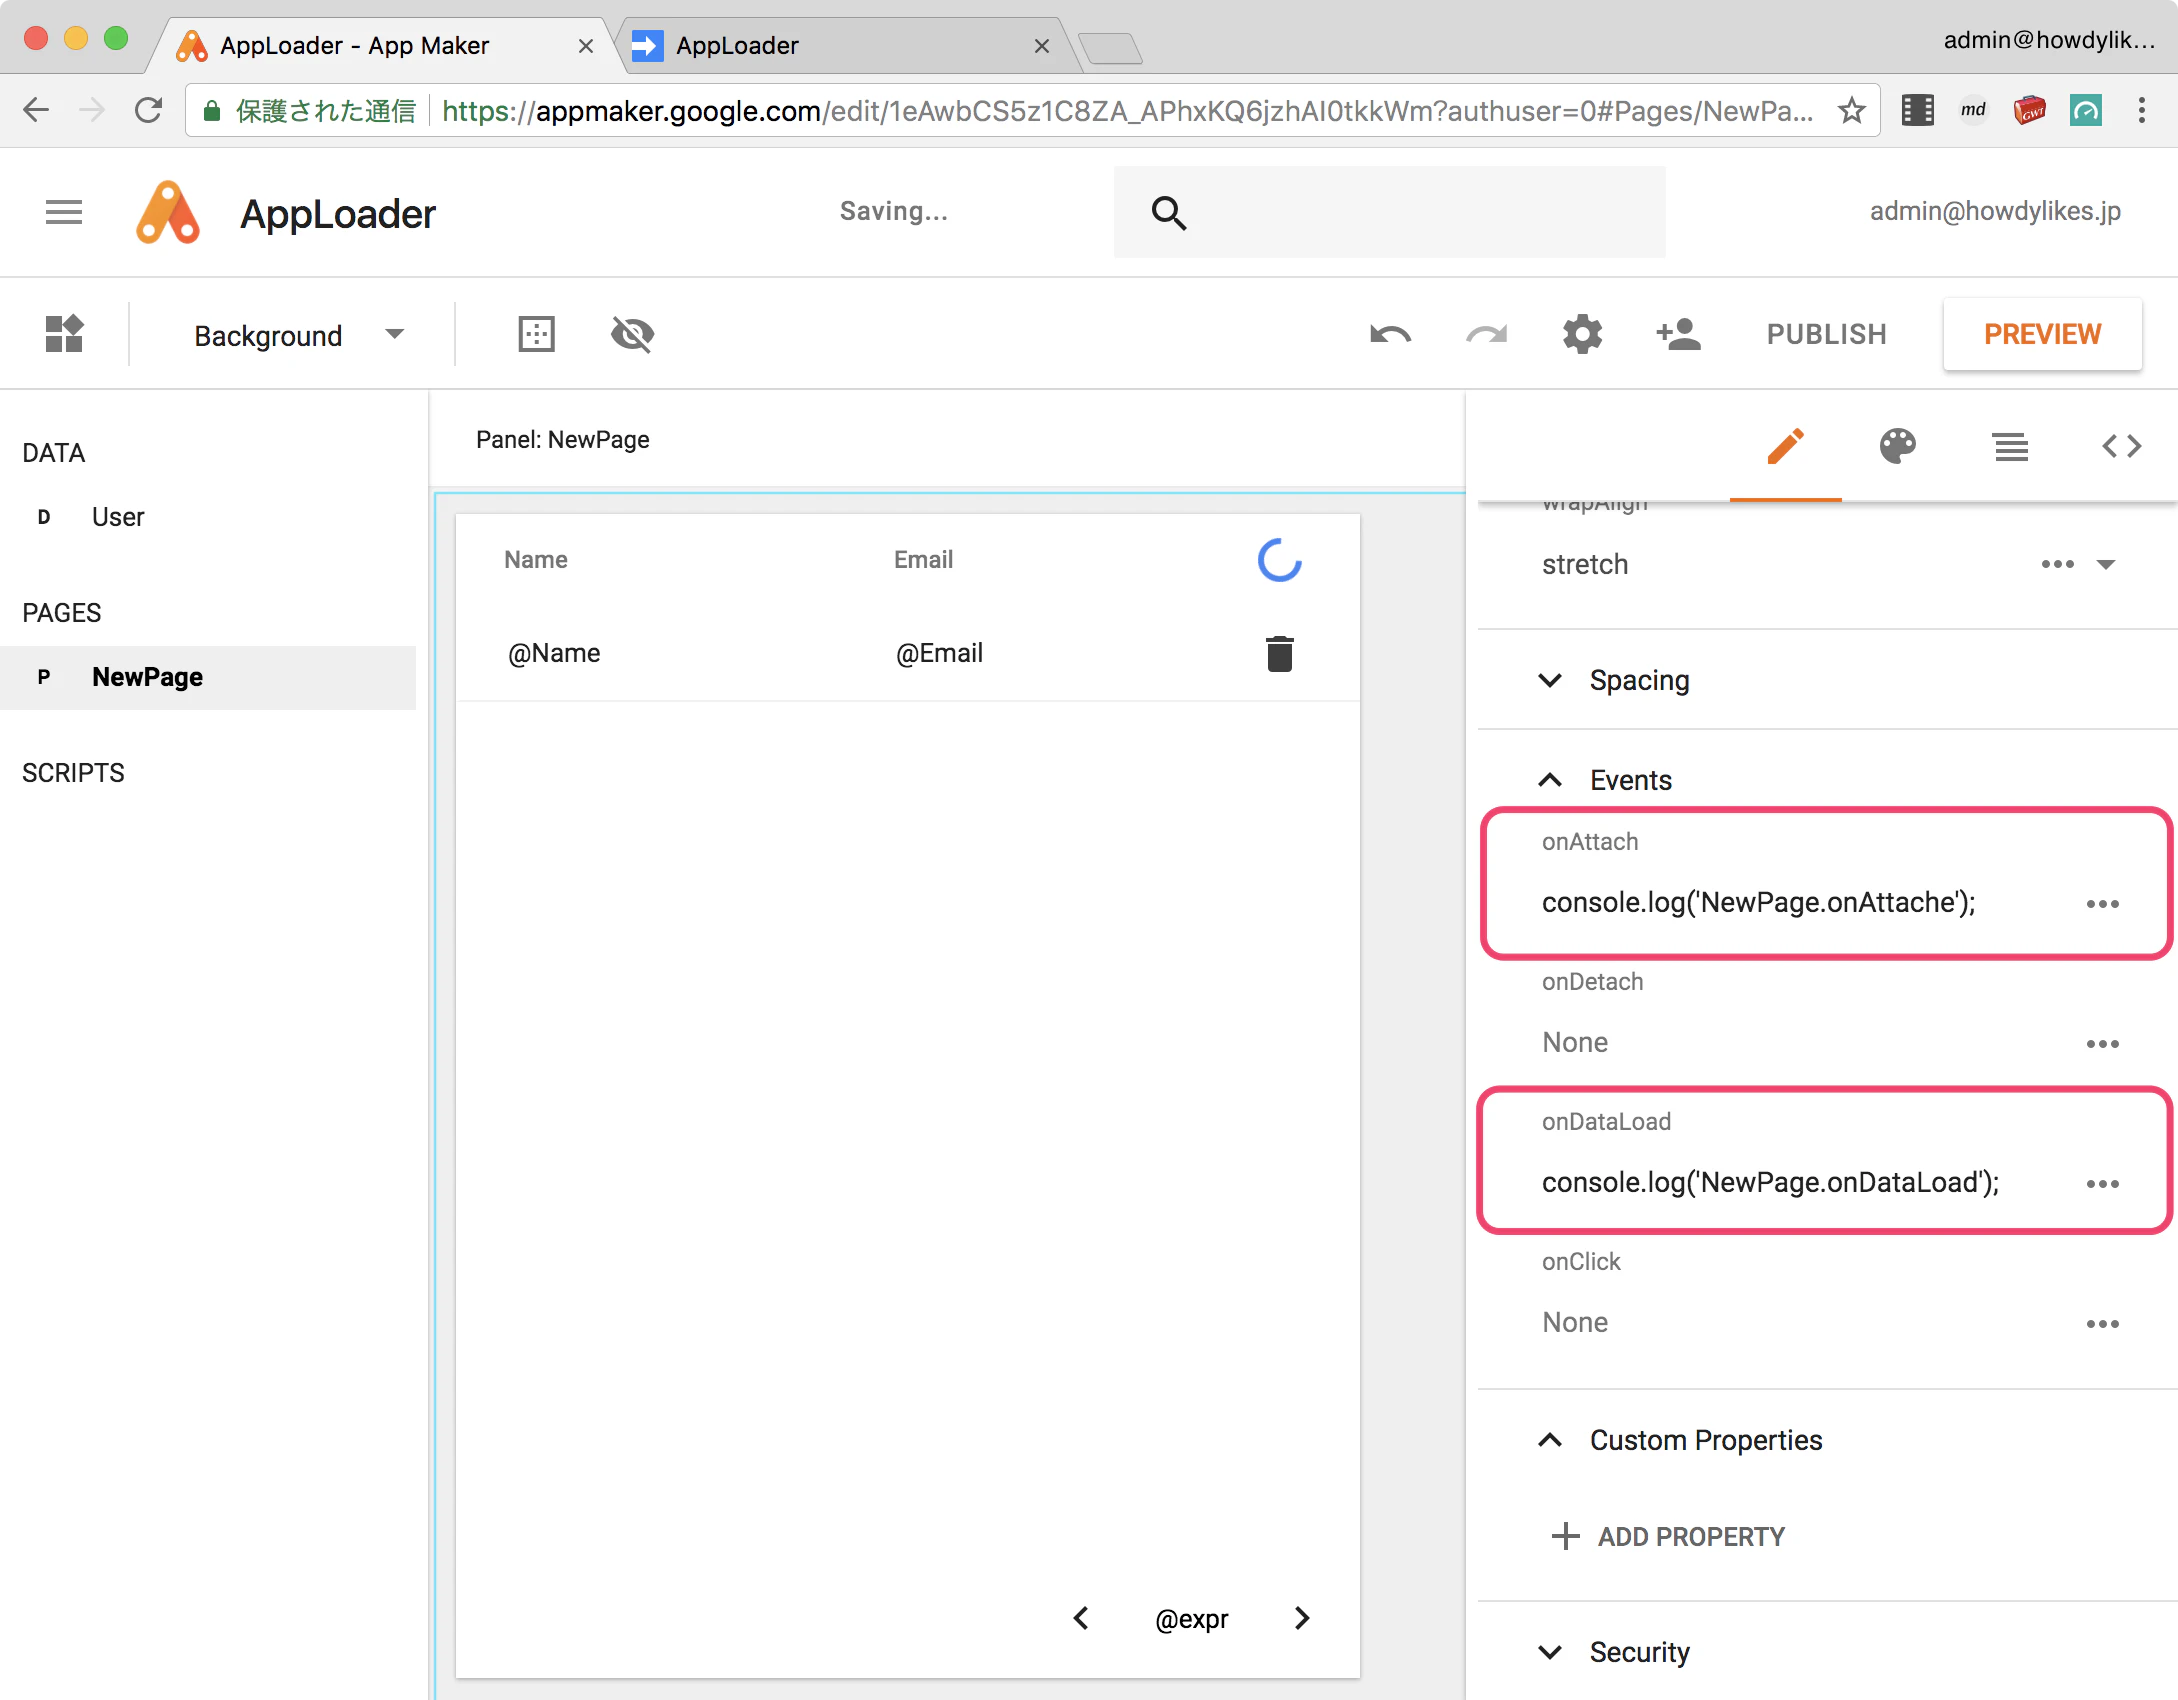
Task: Open the Property Editor pencil tab
Action: click(x=1785, y=446)
